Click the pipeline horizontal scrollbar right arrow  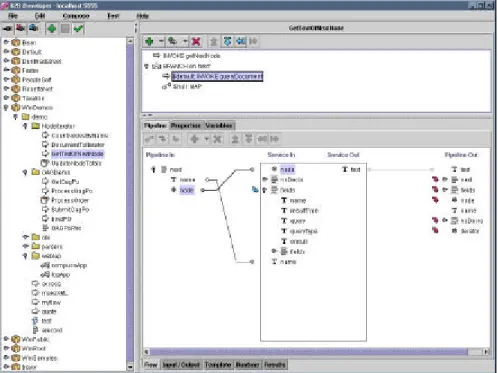click(486, 352)
